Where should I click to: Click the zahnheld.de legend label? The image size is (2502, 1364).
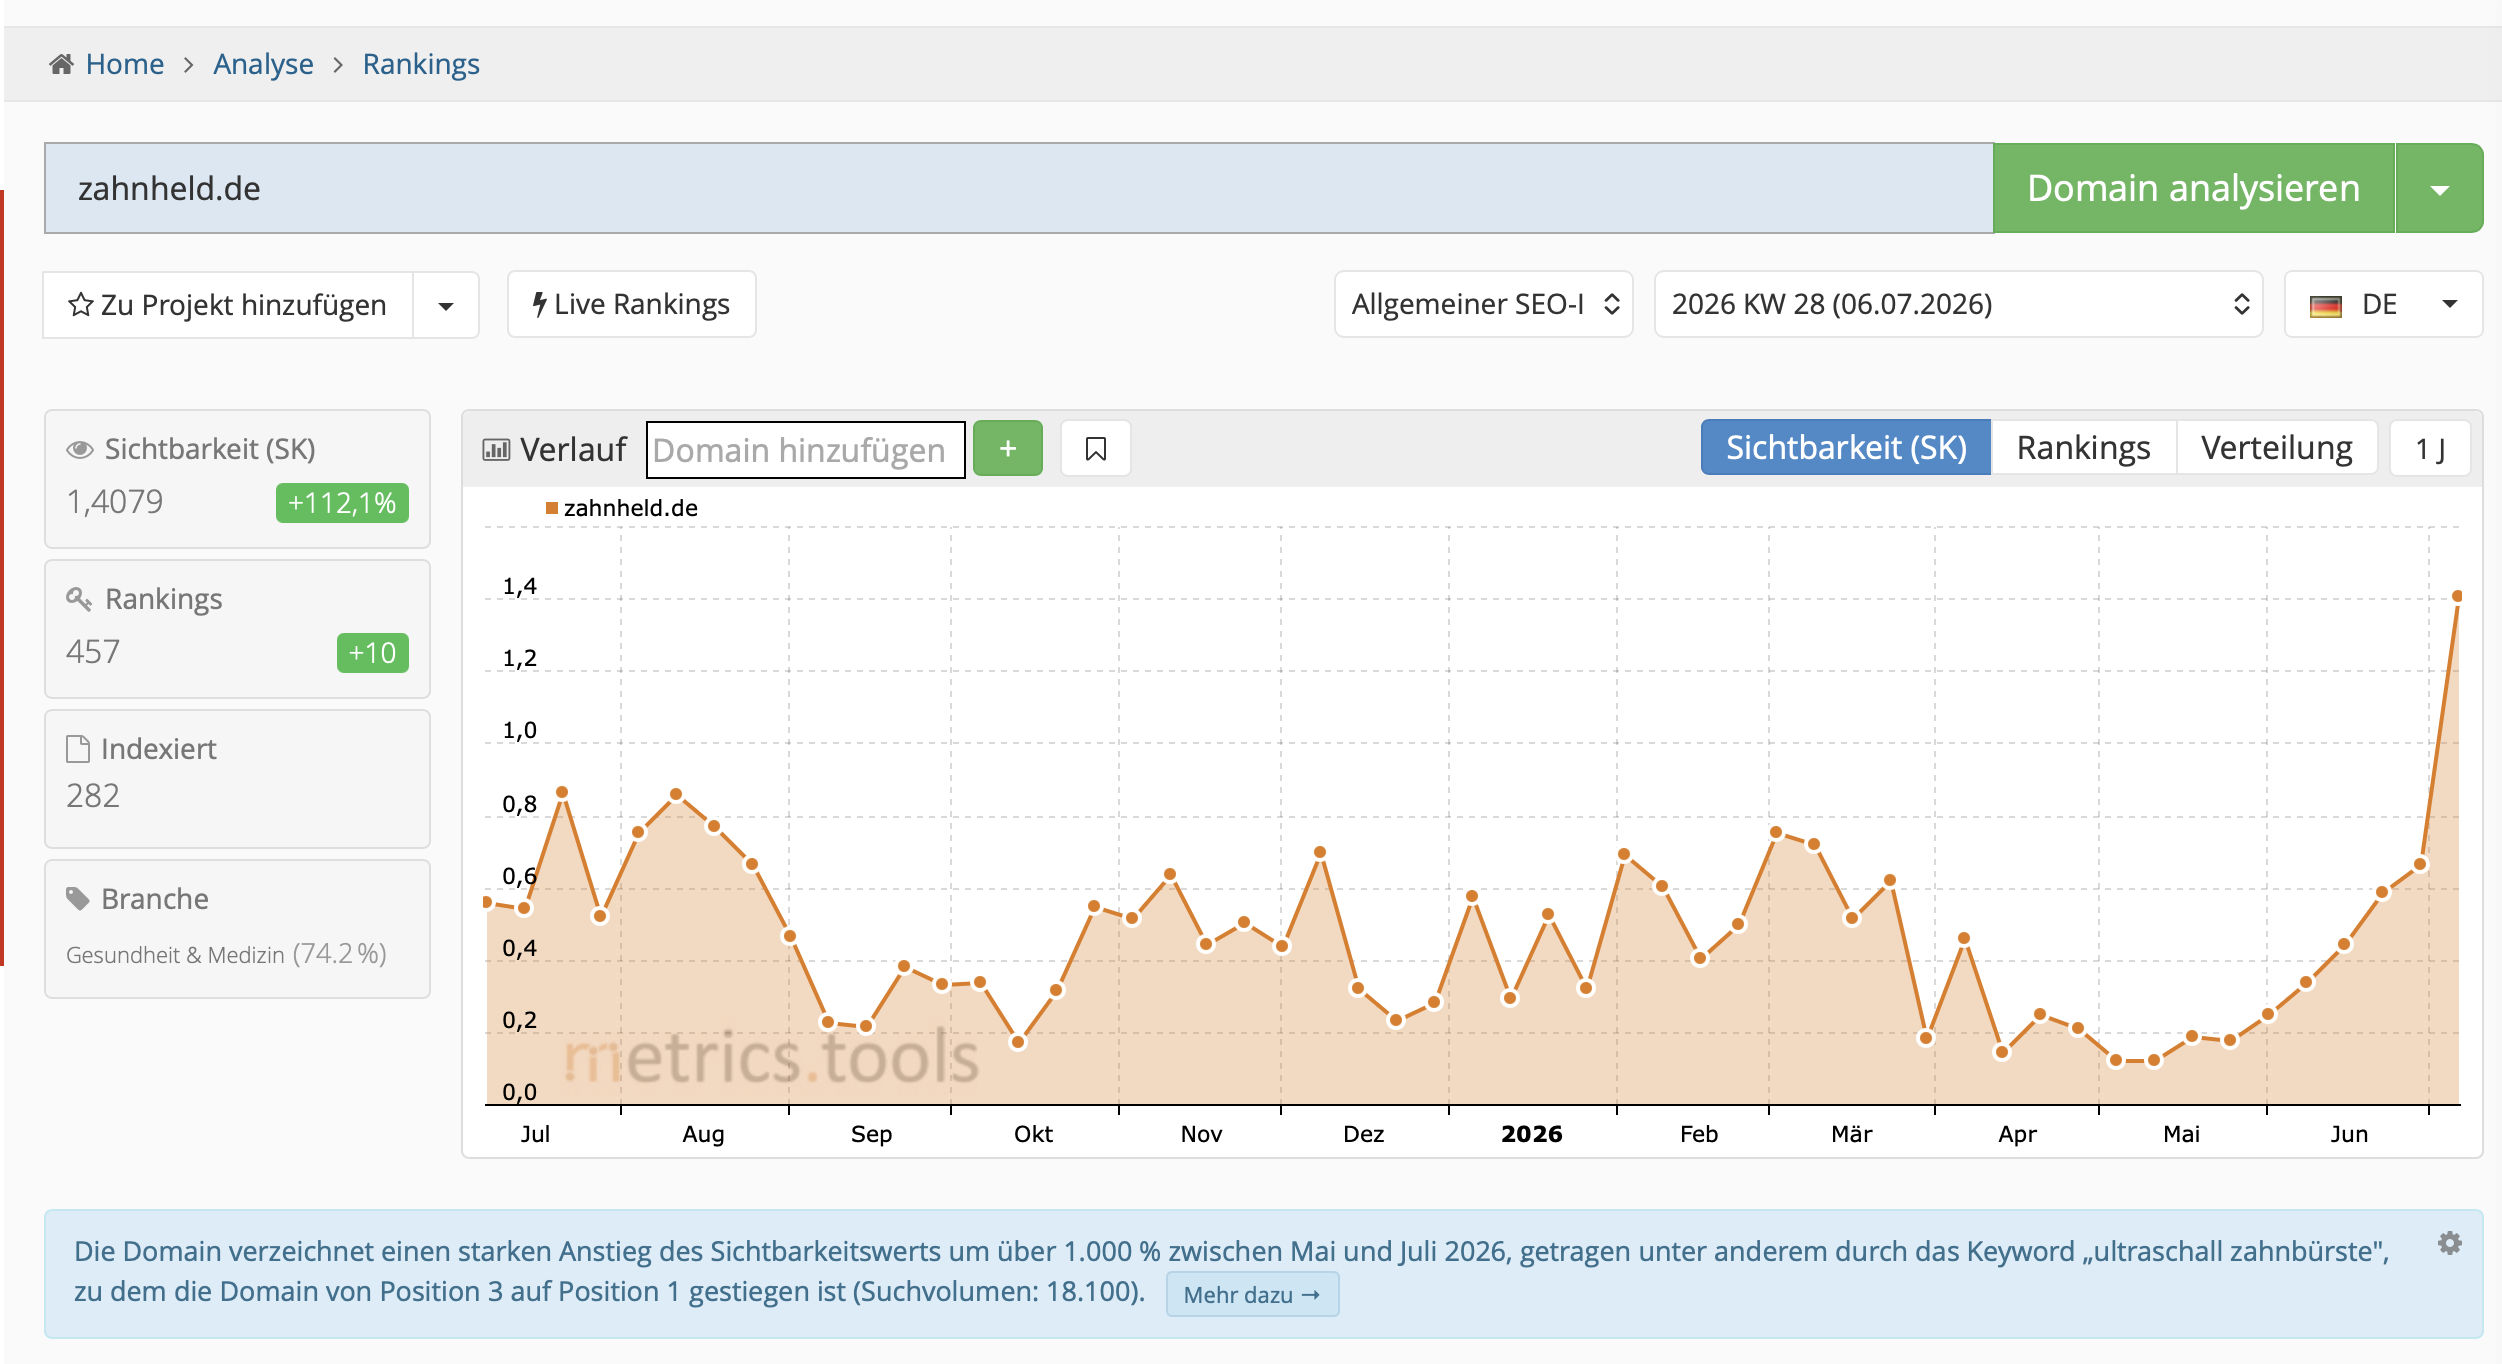click(x=630, y=508)
